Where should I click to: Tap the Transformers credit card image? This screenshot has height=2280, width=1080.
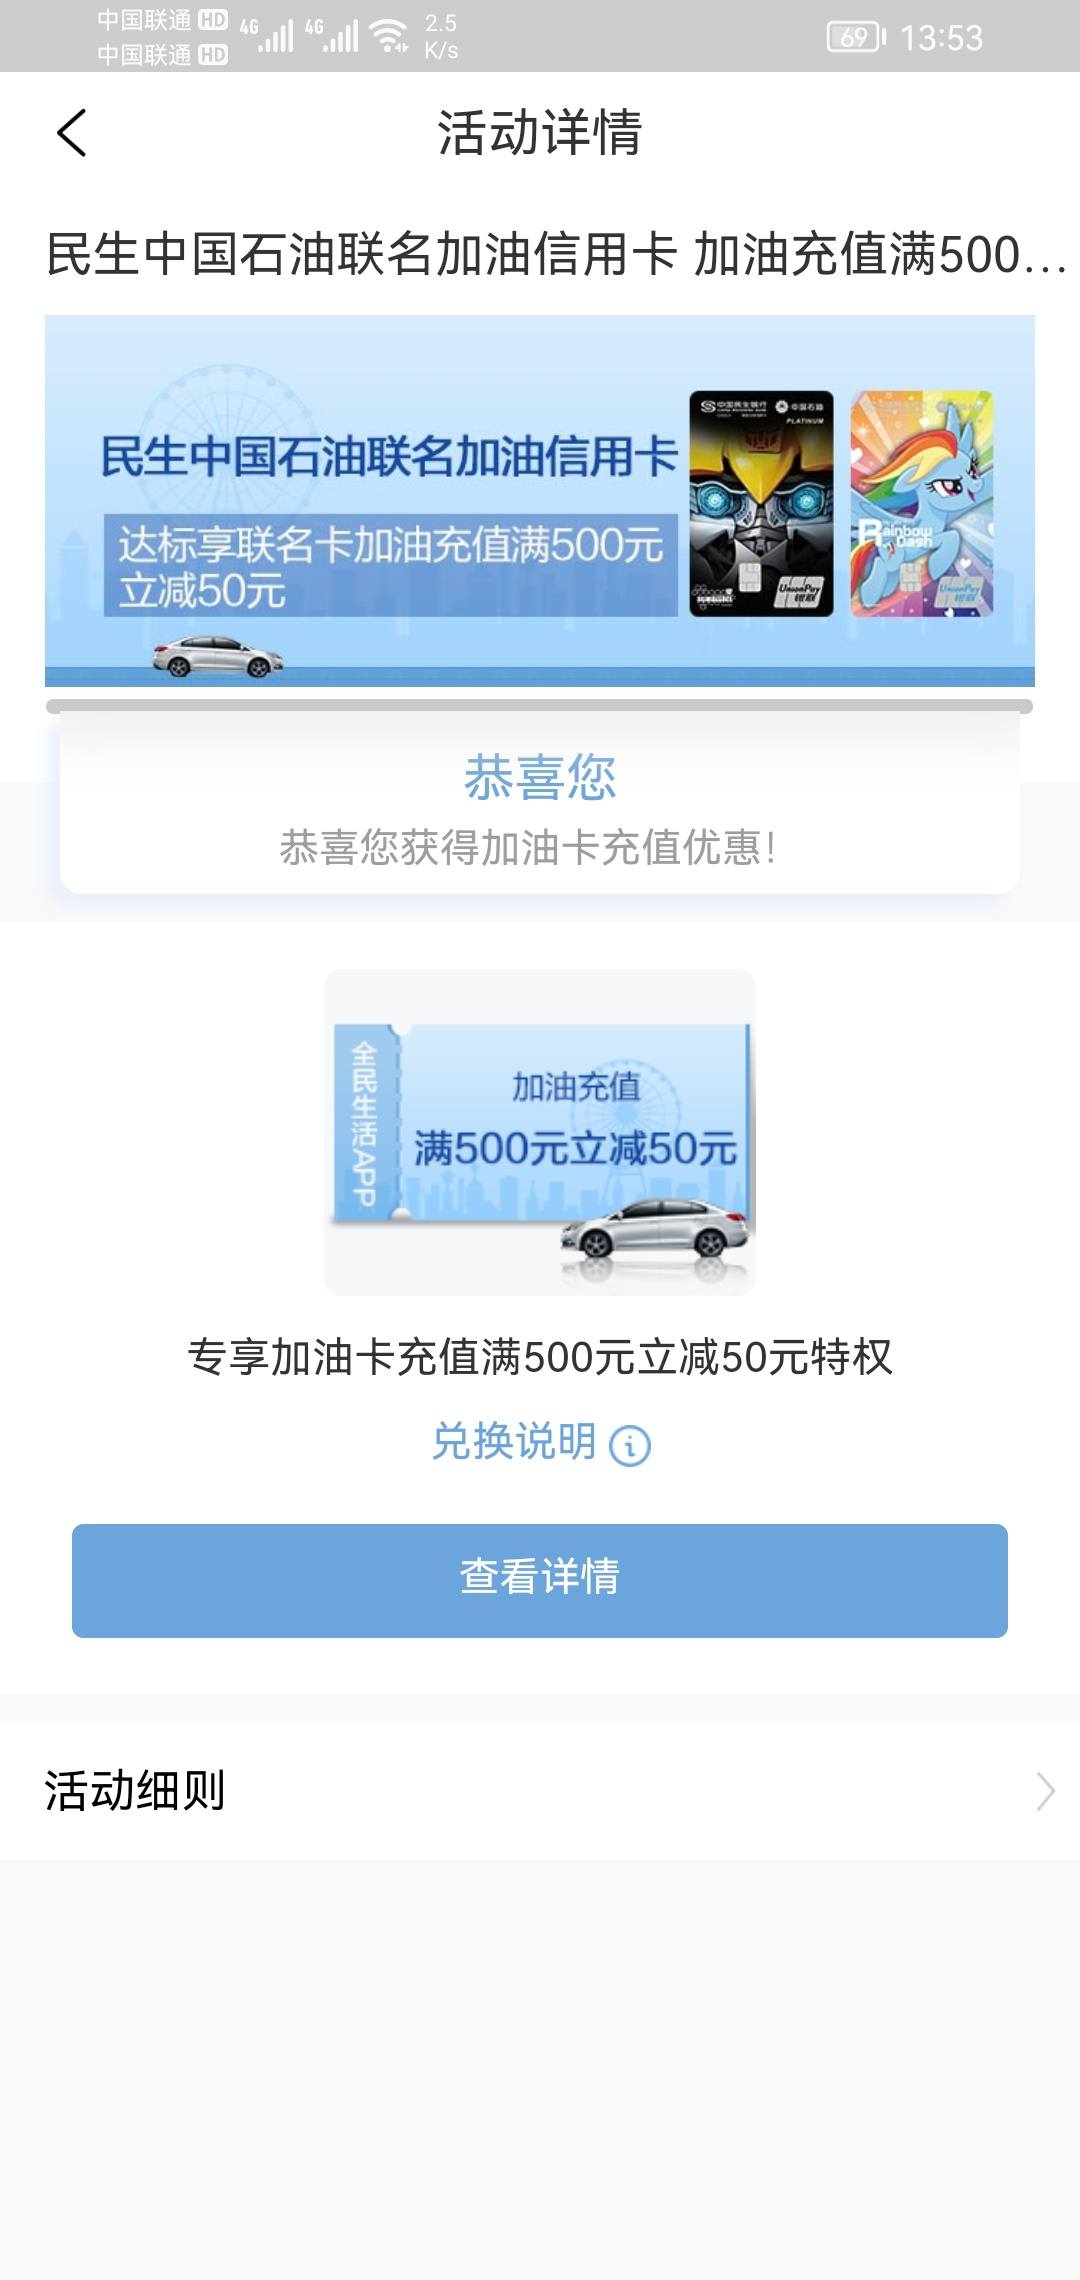pyautogui.click(x=761, y=503)
